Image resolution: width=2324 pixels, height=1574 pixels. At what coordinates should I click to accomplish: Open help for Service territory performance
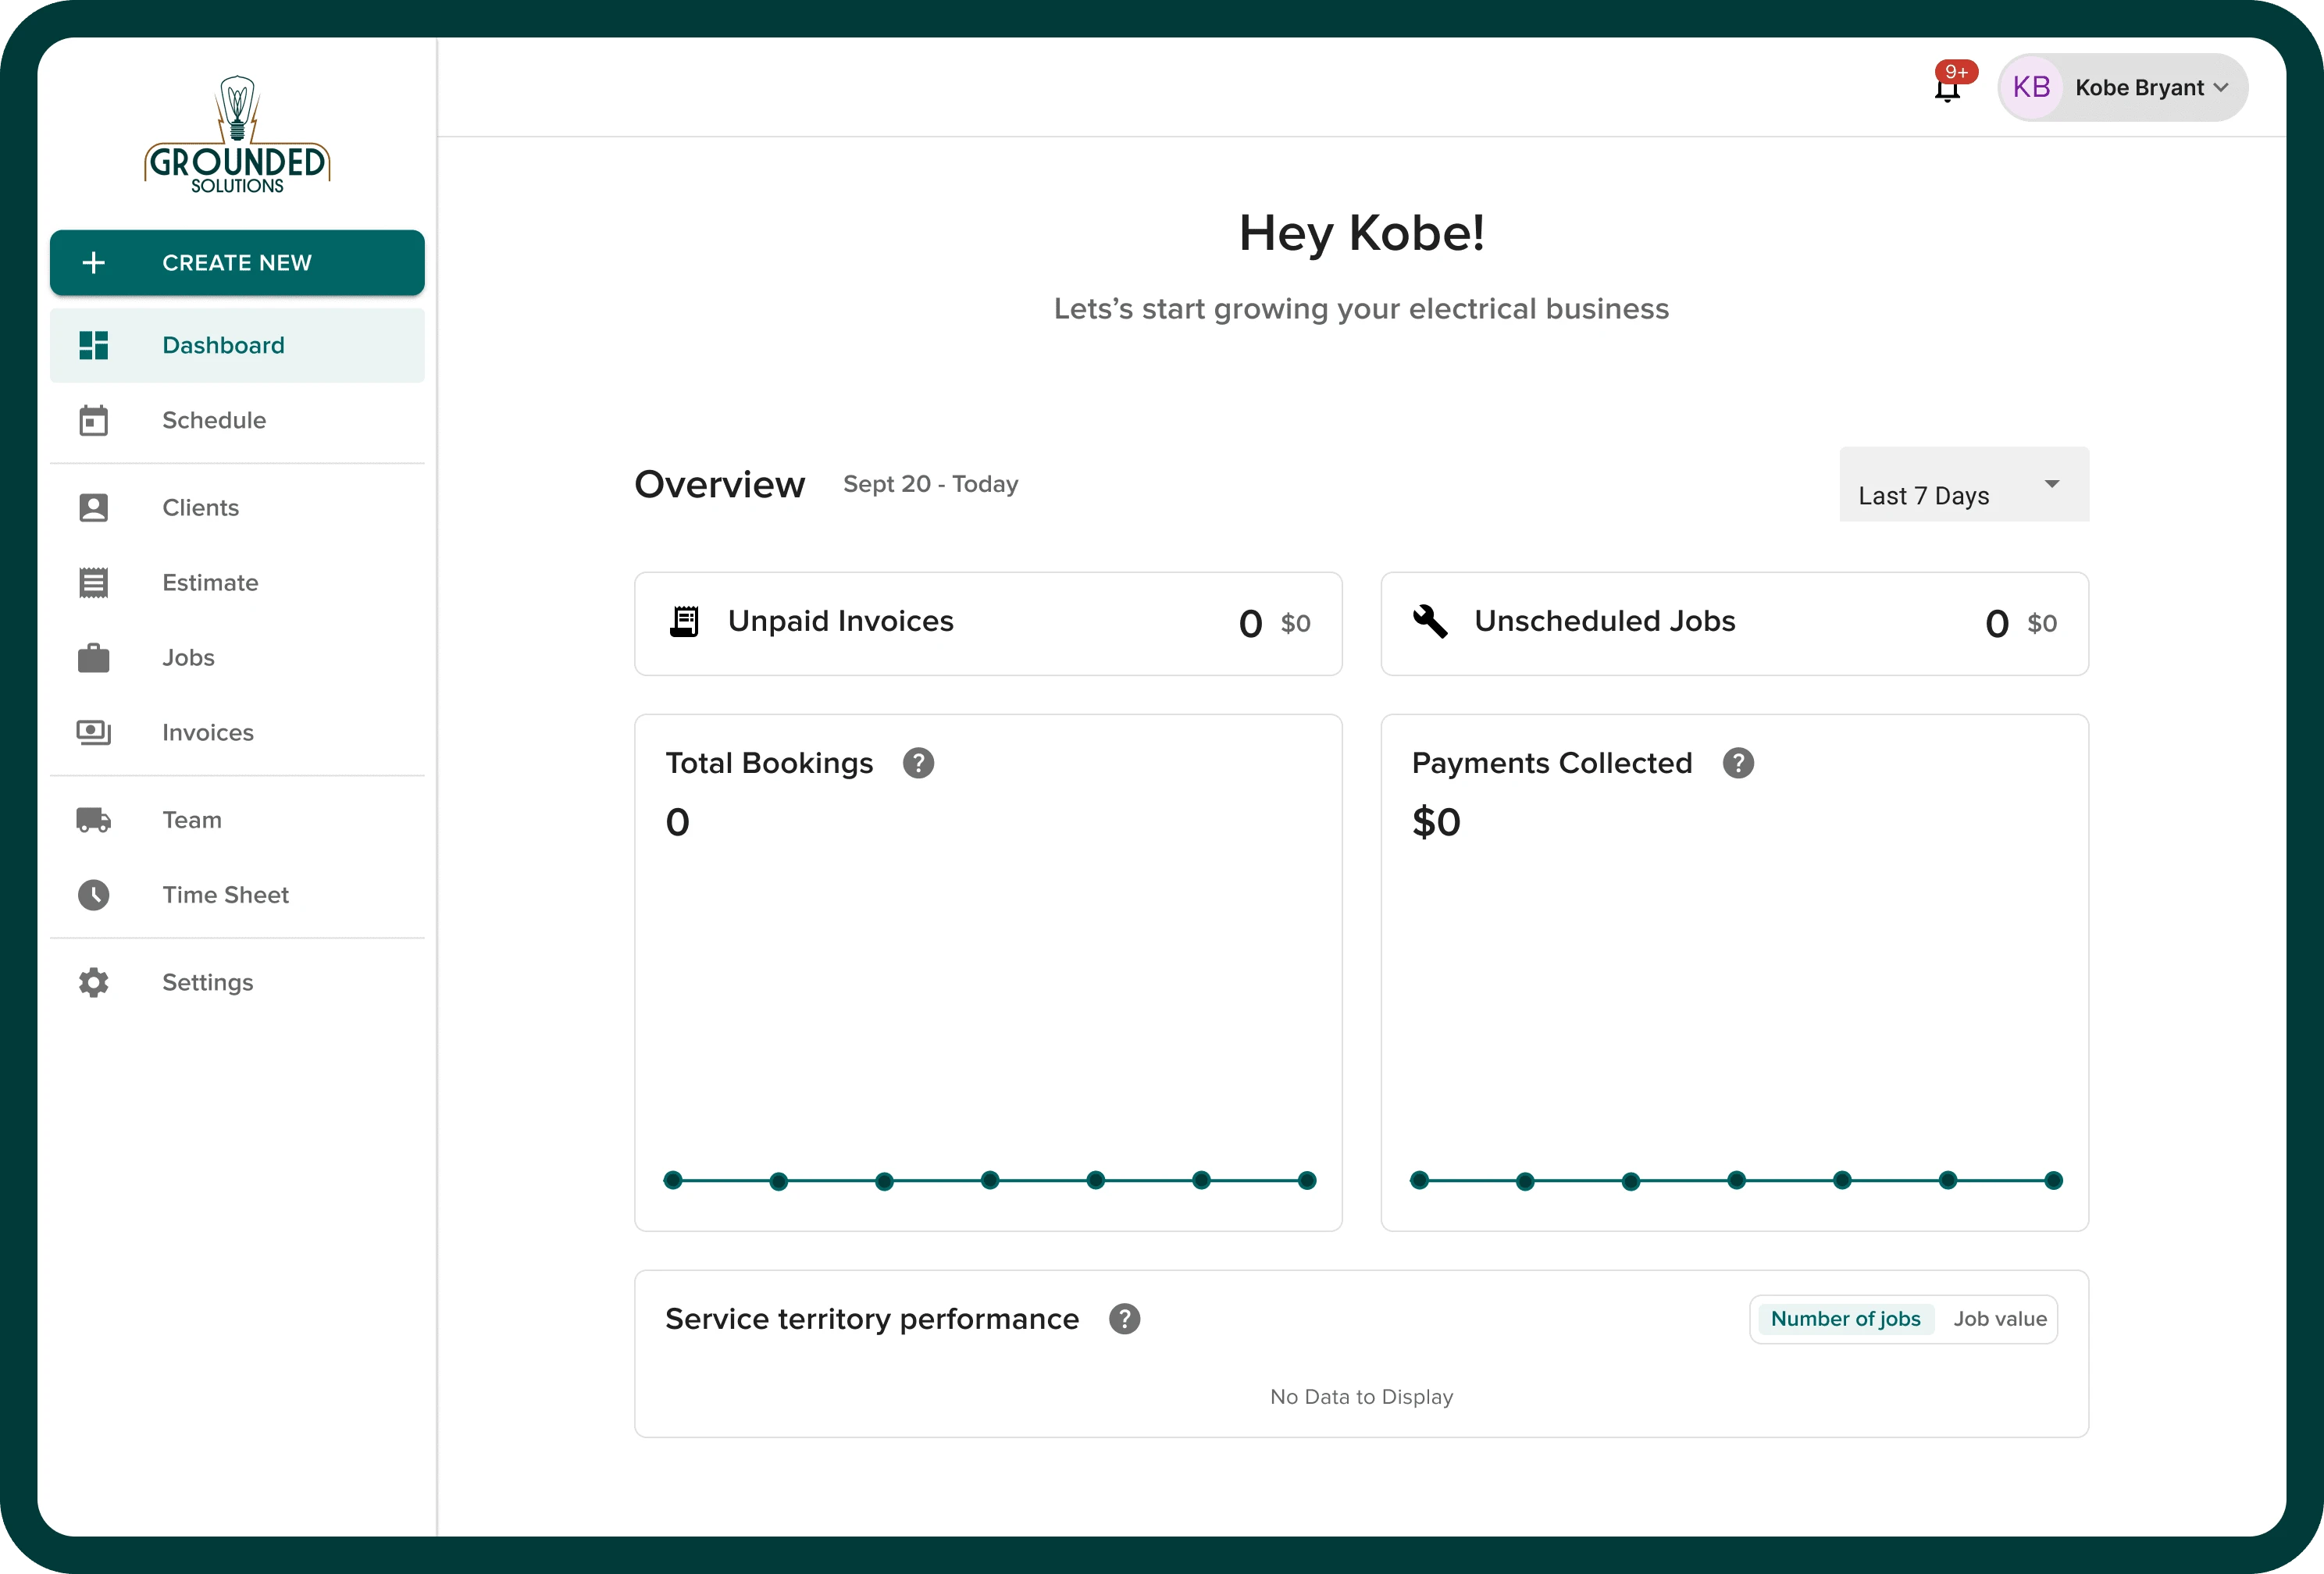pyautogui.click(x=1124, y=1319)
